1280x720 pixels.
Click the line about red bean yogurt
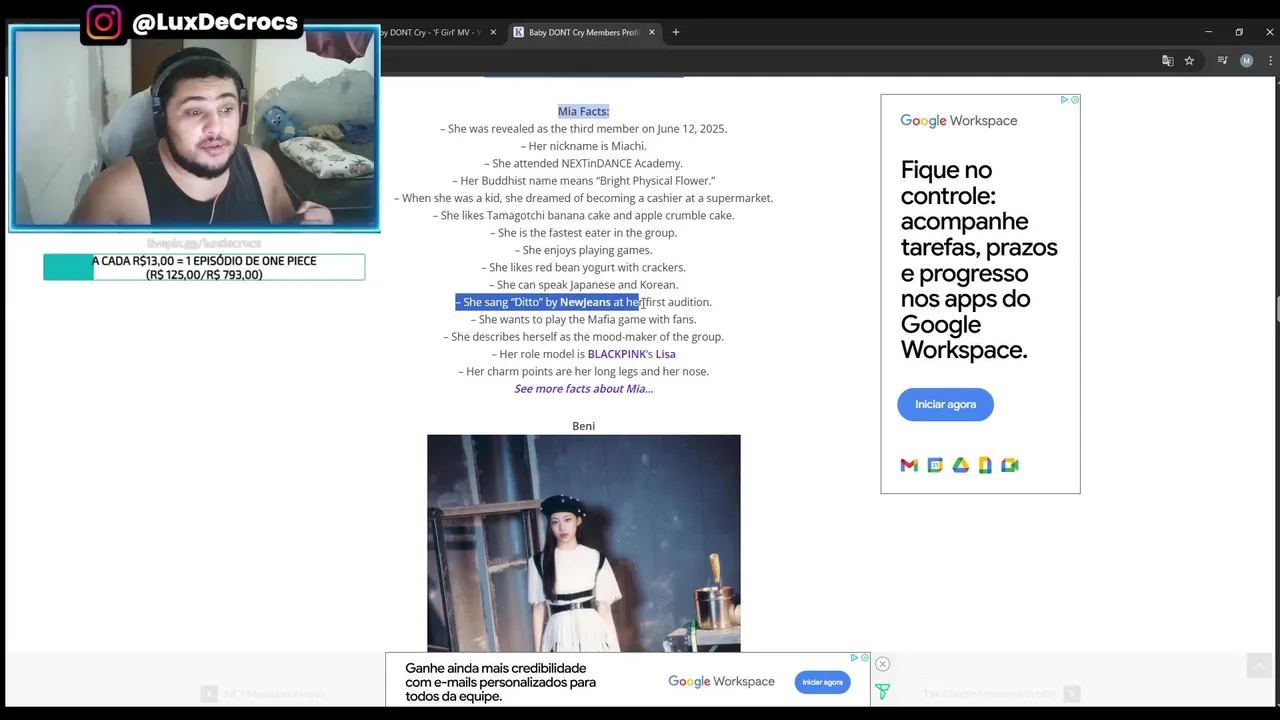[x=584, y=268]
